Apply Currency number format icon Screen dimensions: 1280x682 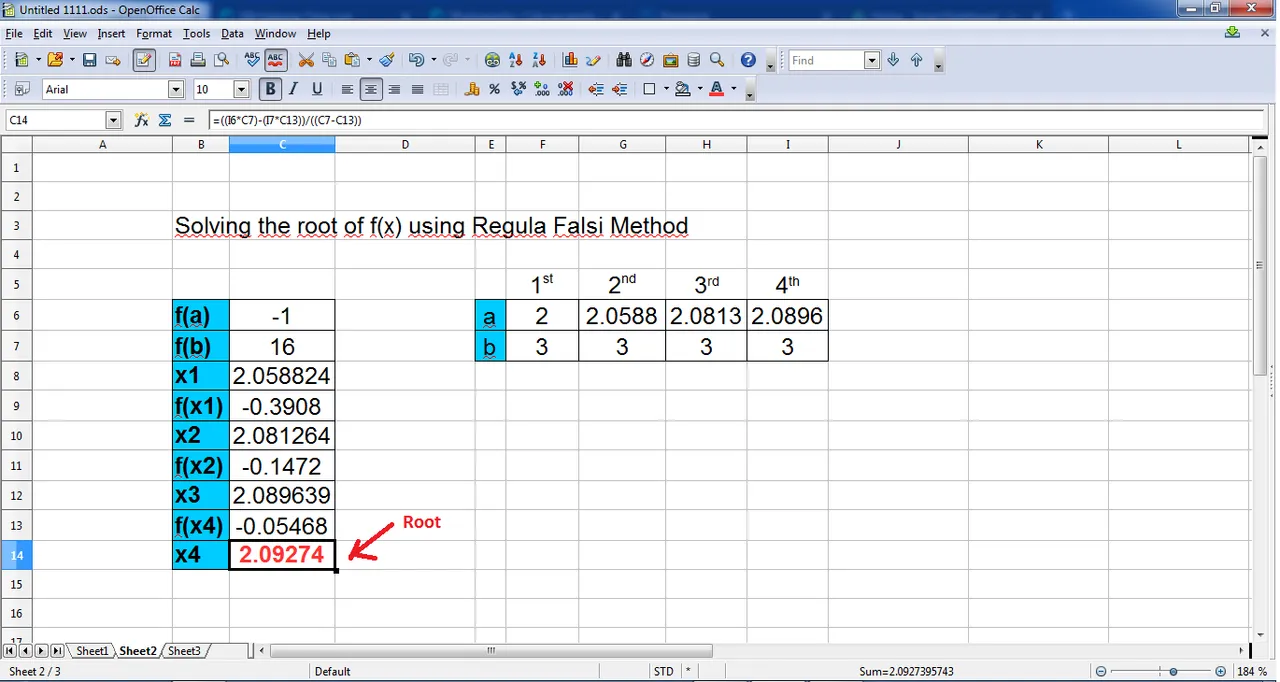click(x=472, y=90)
